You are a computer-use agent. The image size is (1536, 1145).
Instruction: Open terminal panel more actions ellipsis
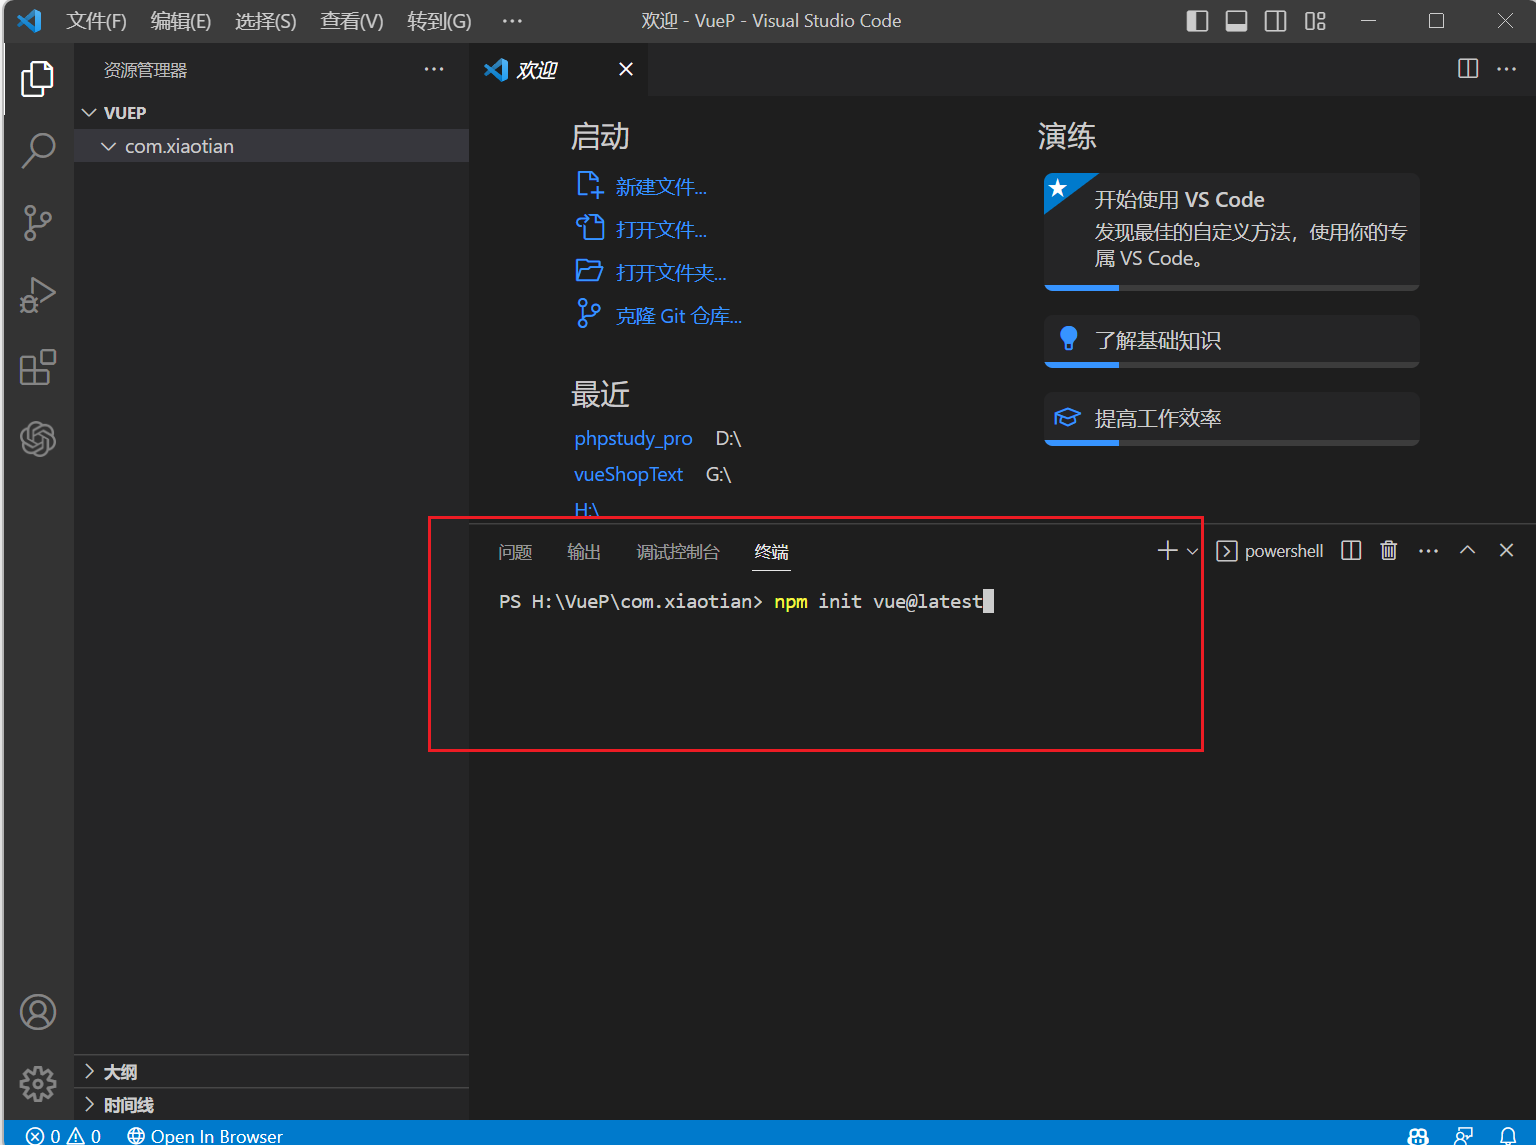tap(1429, 551)
